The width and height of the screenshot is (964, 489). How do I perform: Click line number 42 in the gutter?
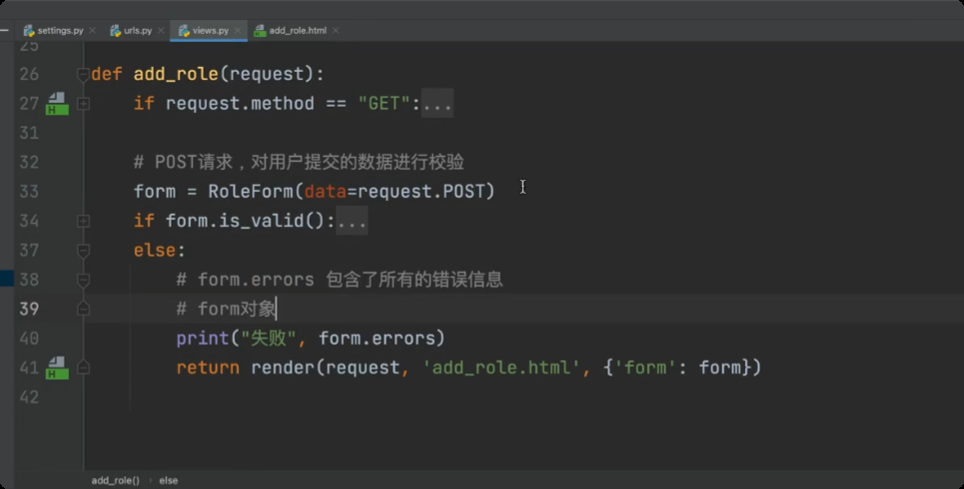coord(29,397)
